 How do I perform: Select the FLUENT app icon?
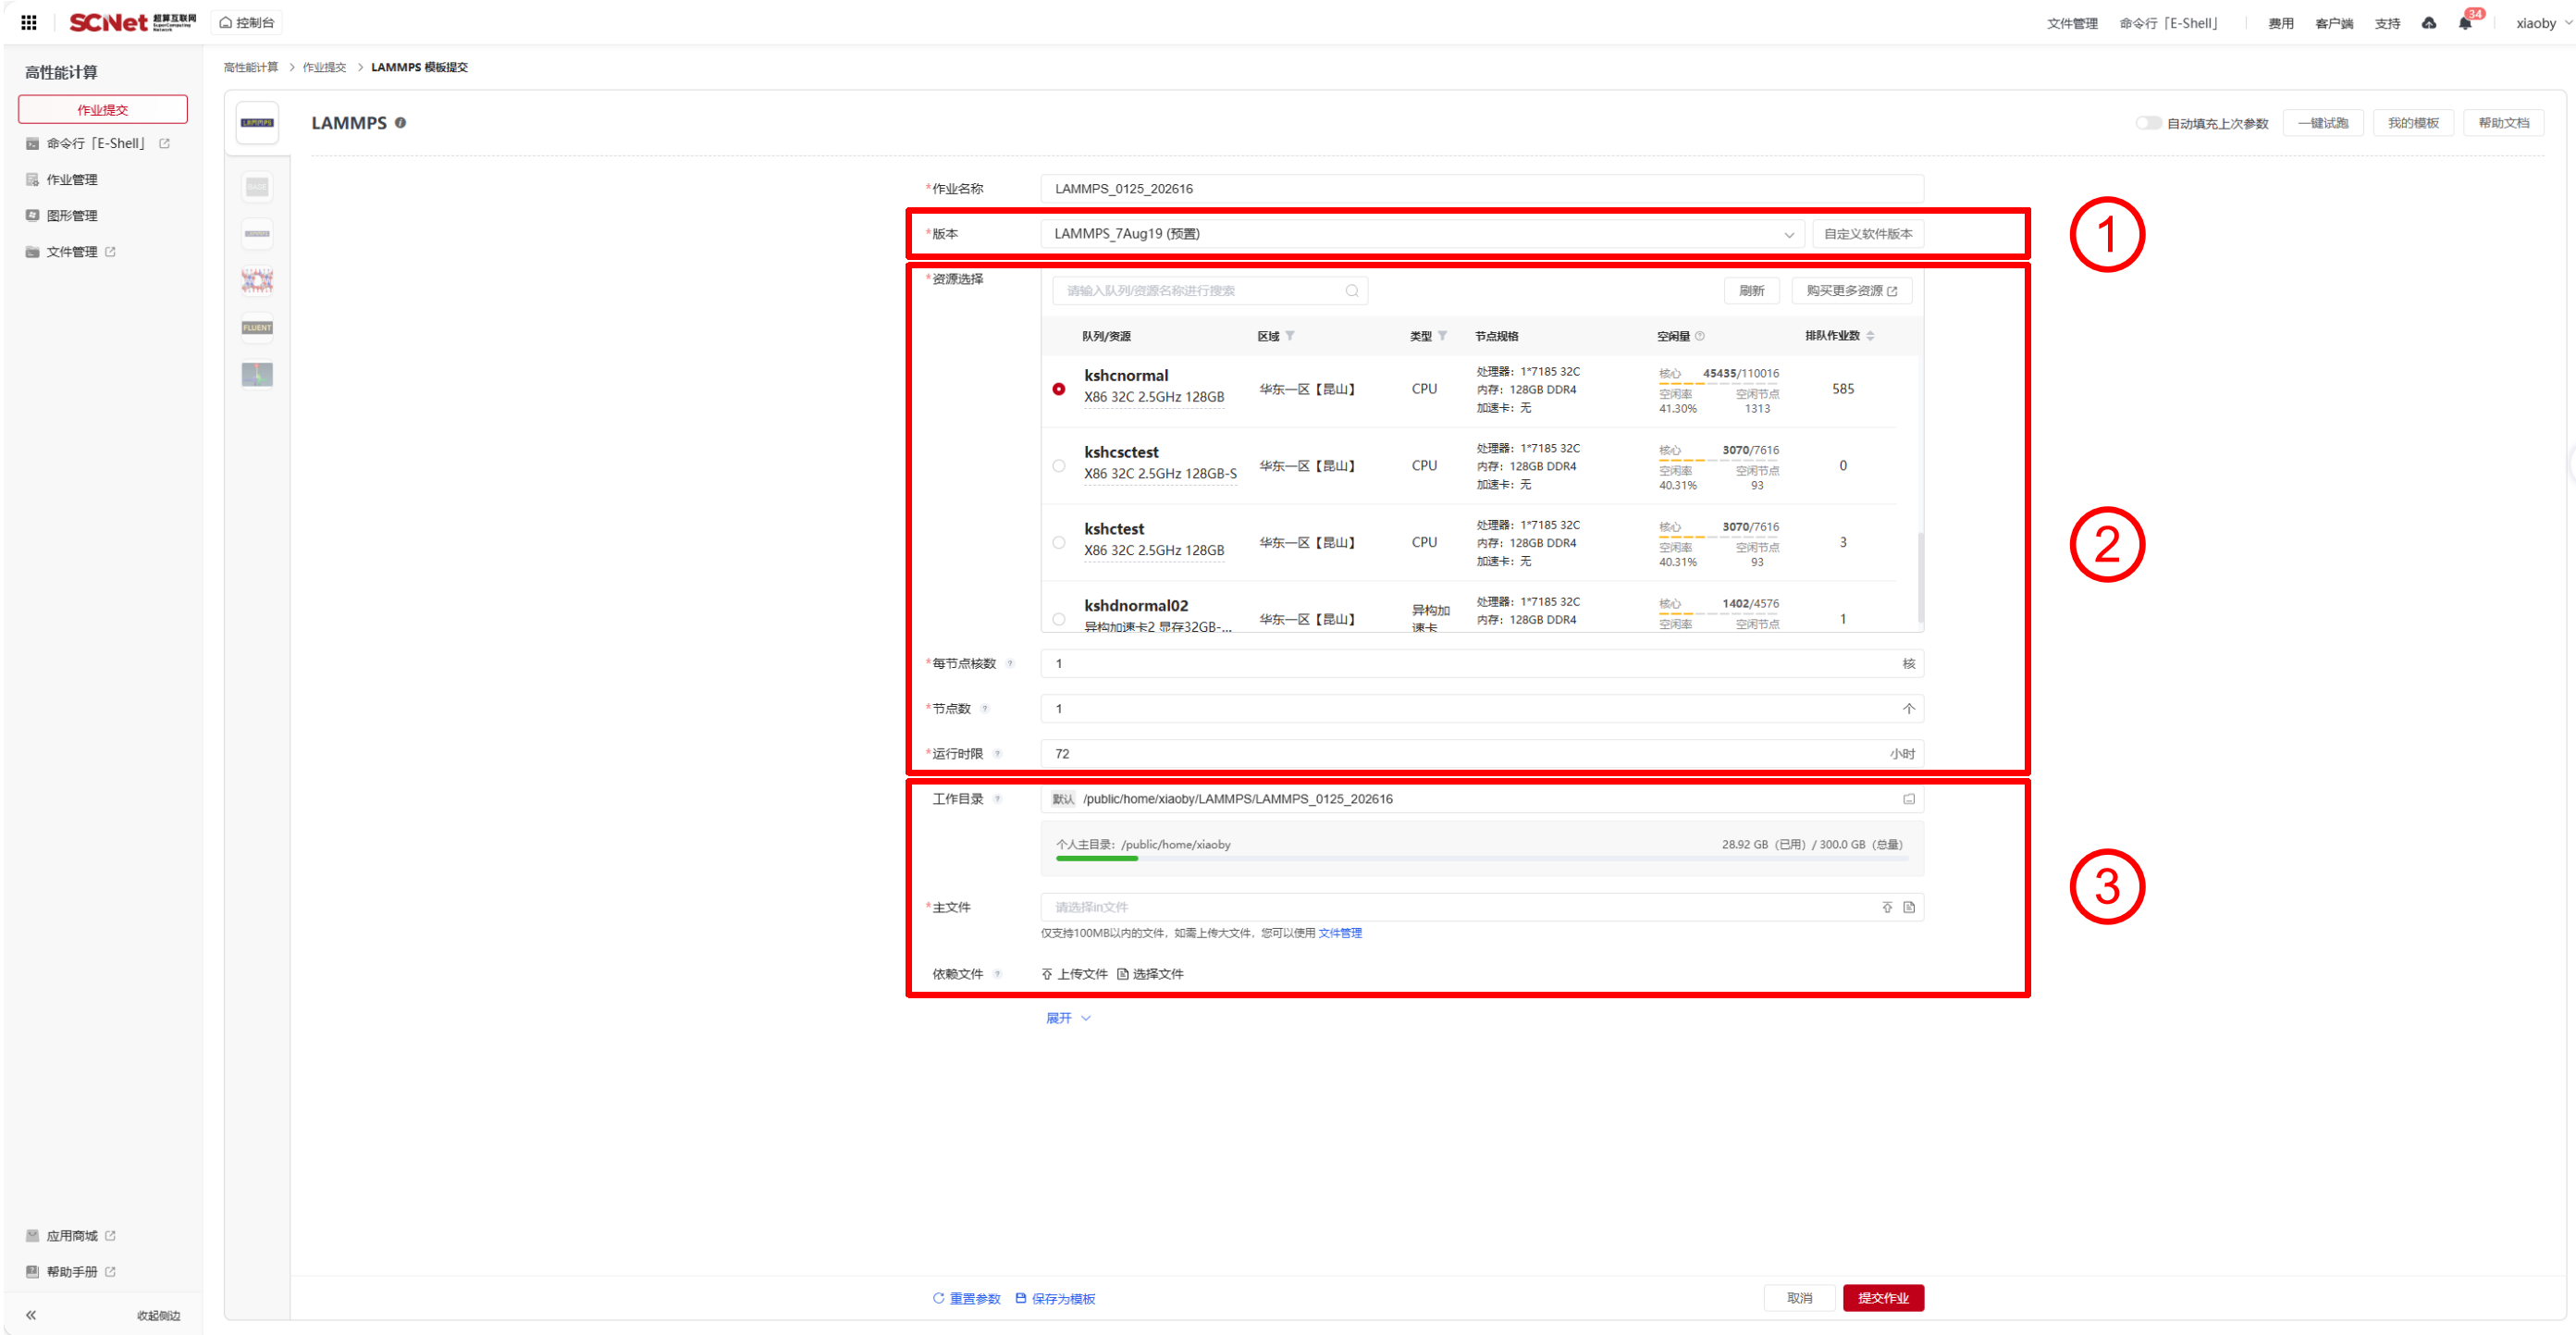point(257,327)
